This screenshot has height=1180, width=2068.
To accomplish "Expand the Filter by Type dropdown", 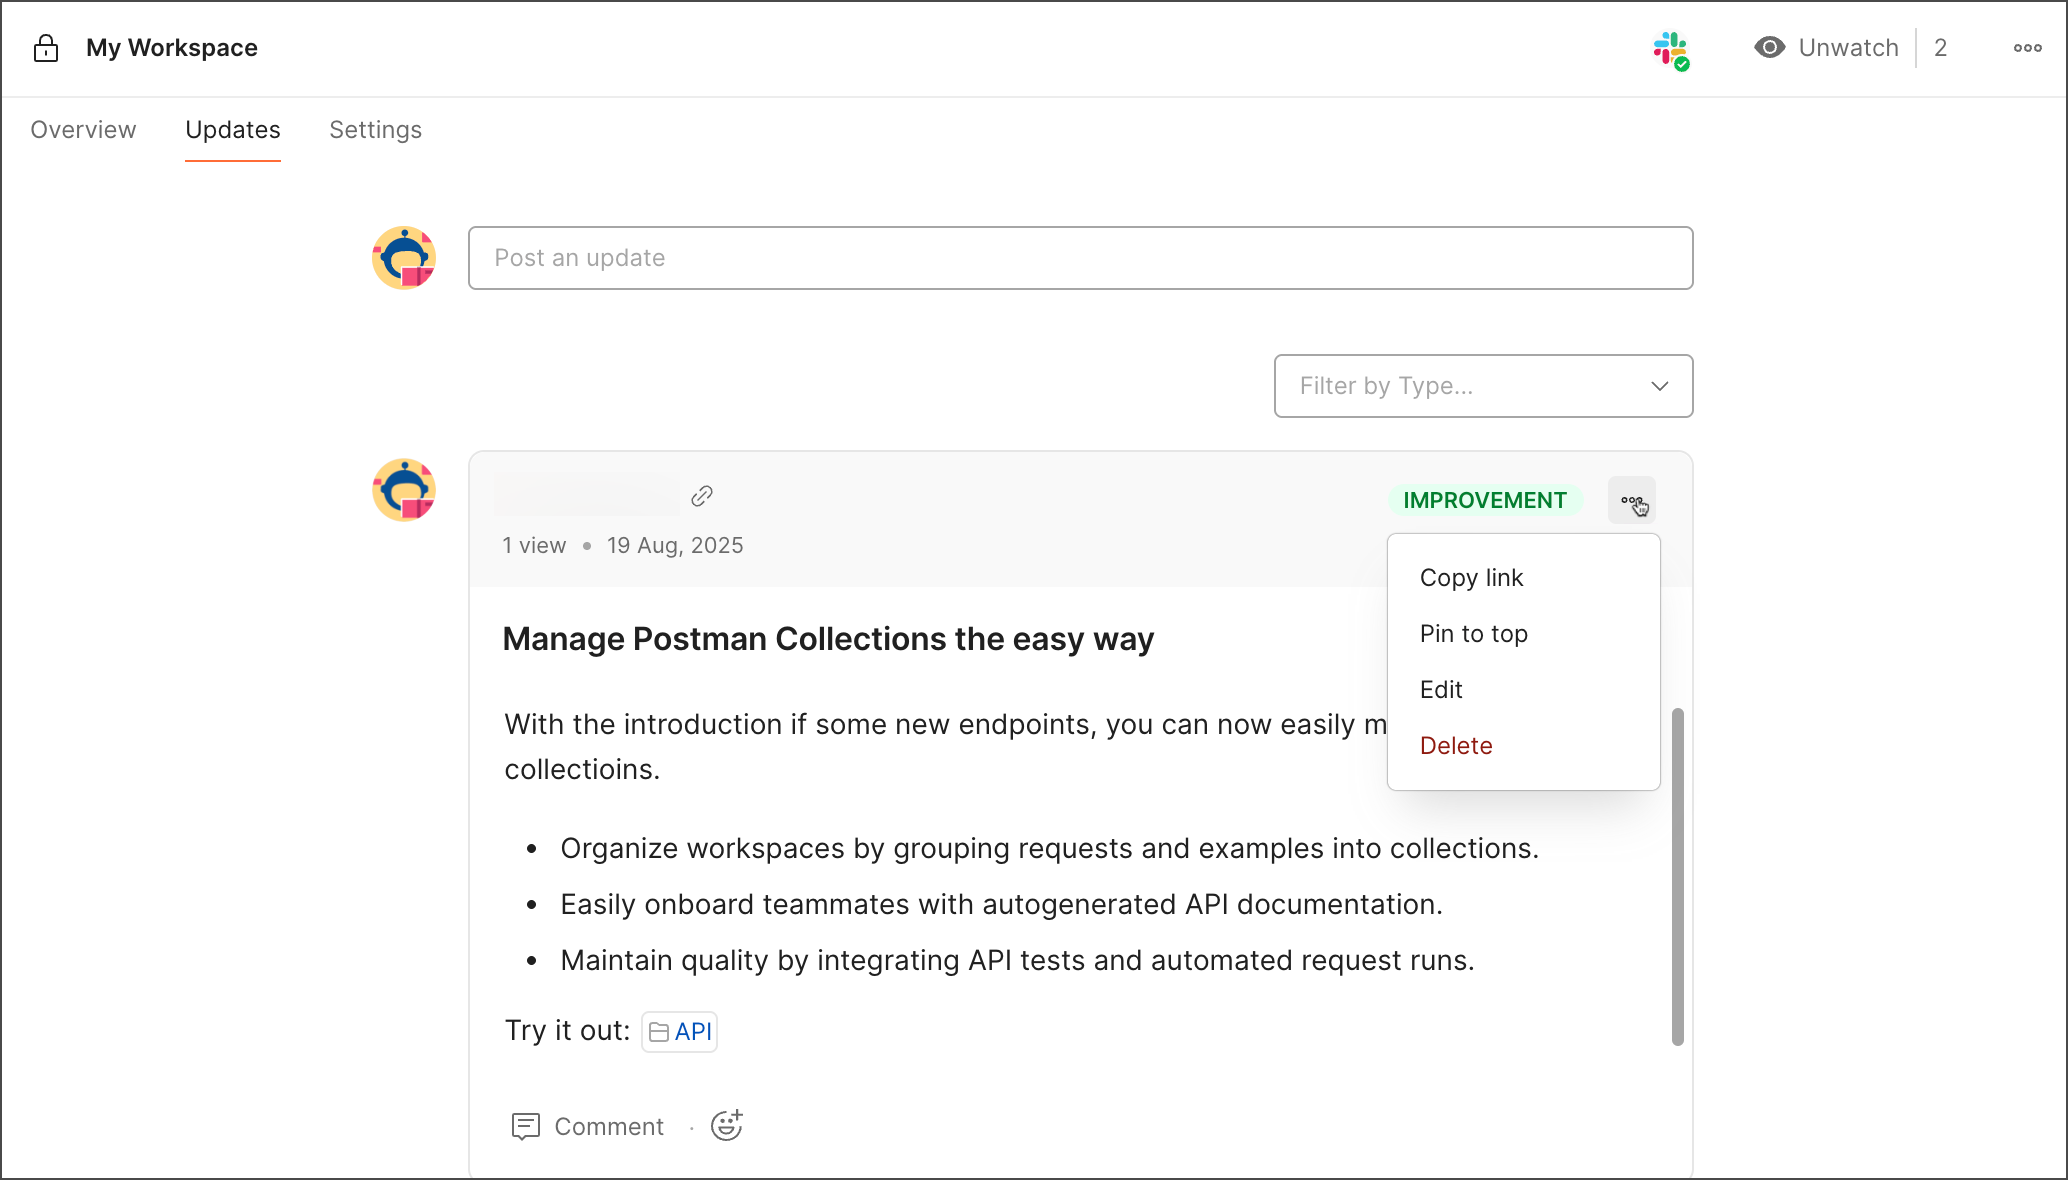I will point(1483,386).
